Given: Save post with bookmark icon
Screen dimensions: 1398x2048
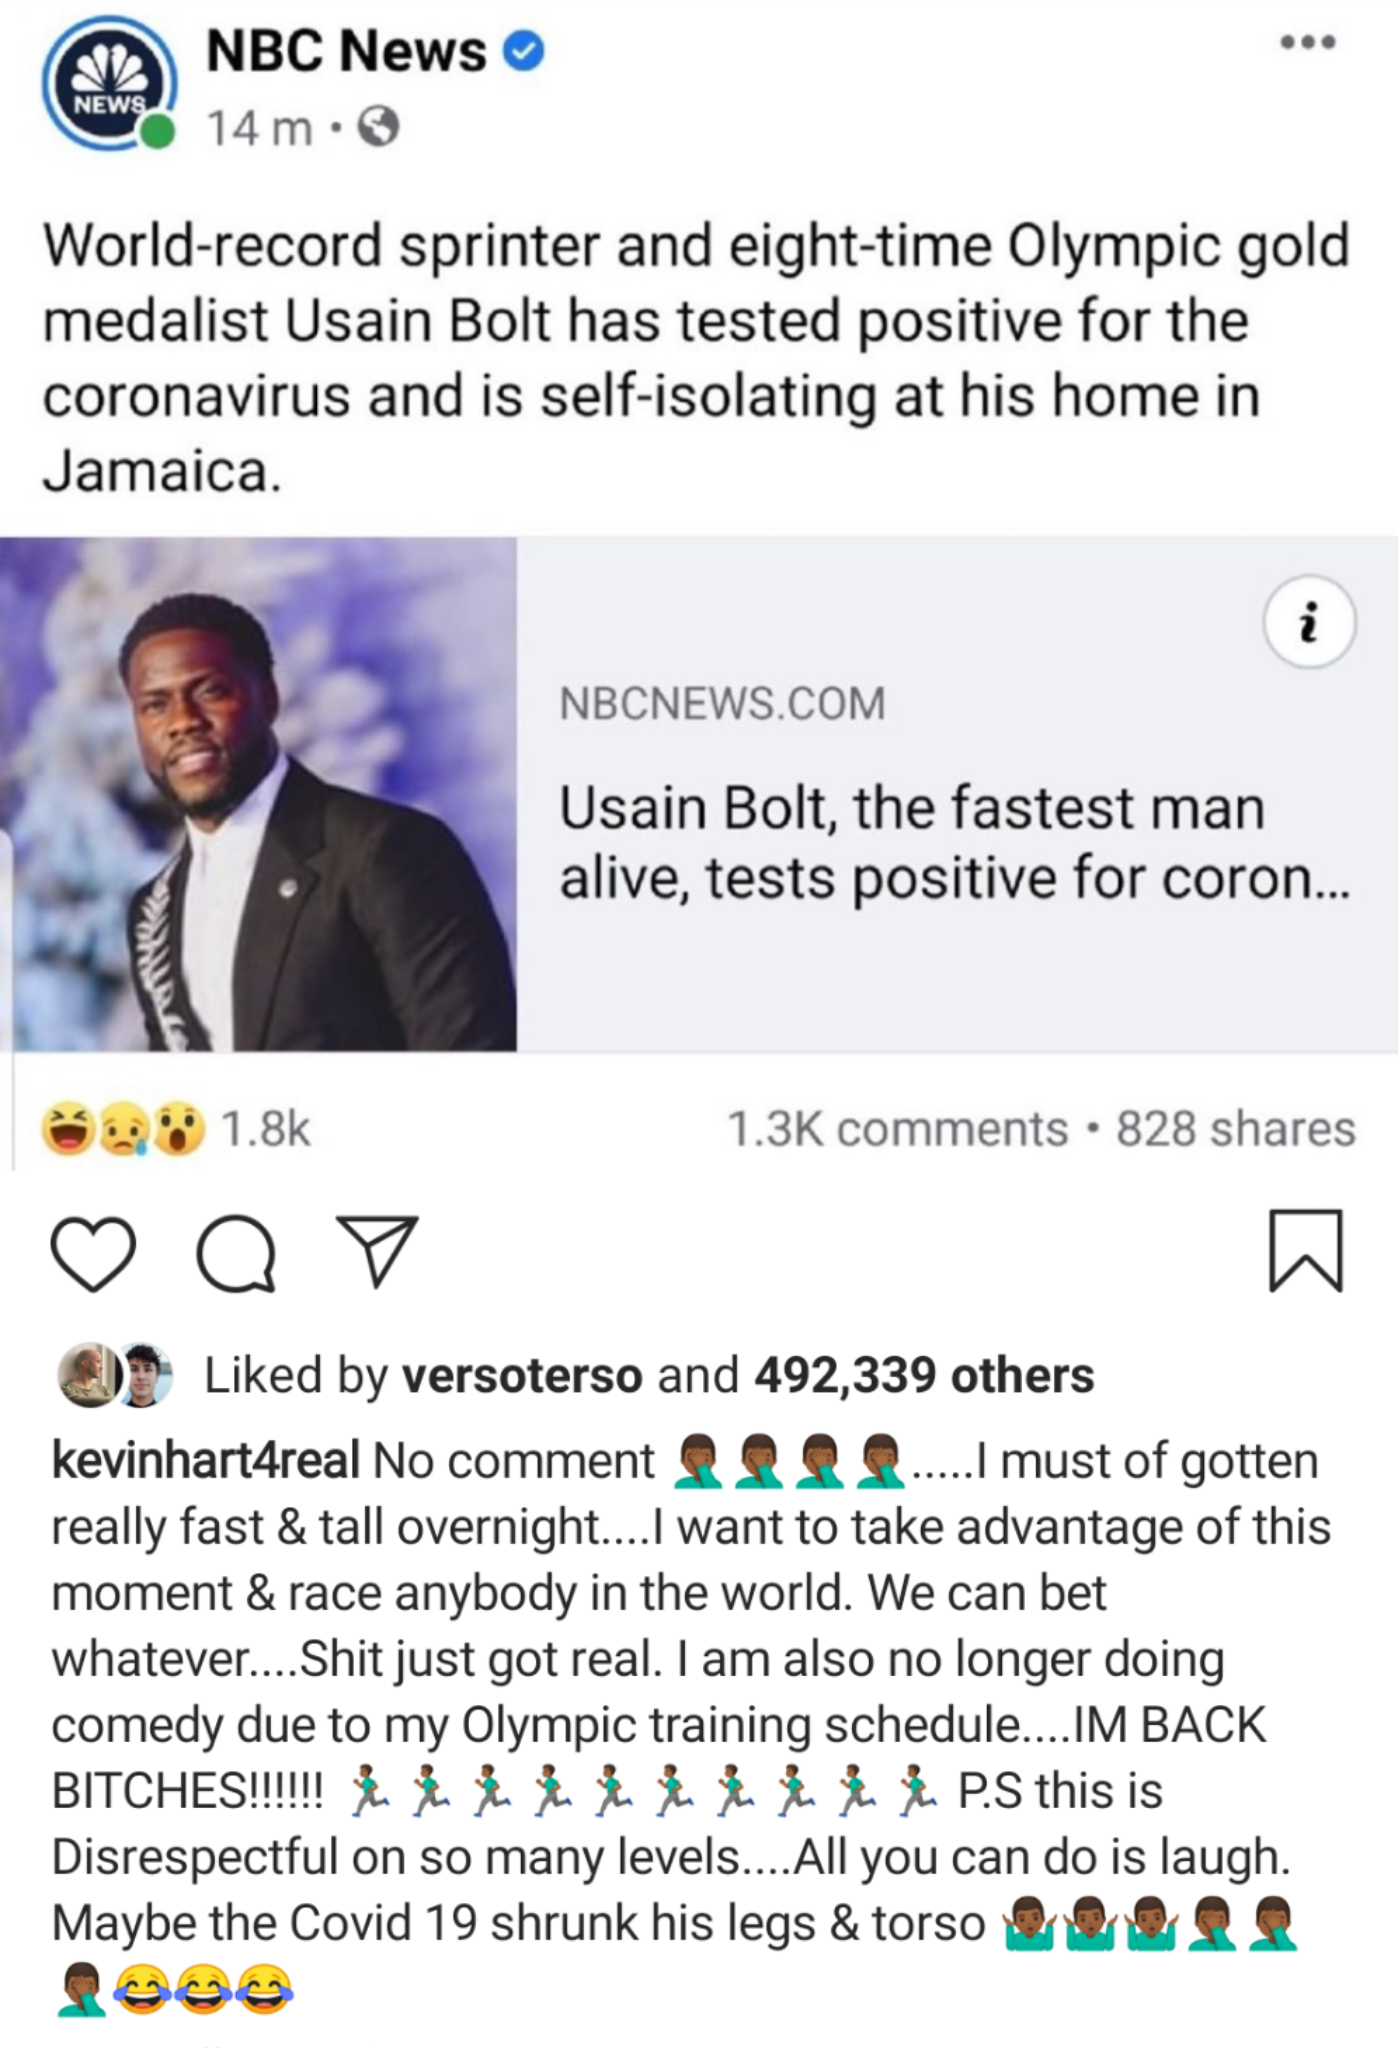Looking at the screenshot, I should point(1306,1251).
